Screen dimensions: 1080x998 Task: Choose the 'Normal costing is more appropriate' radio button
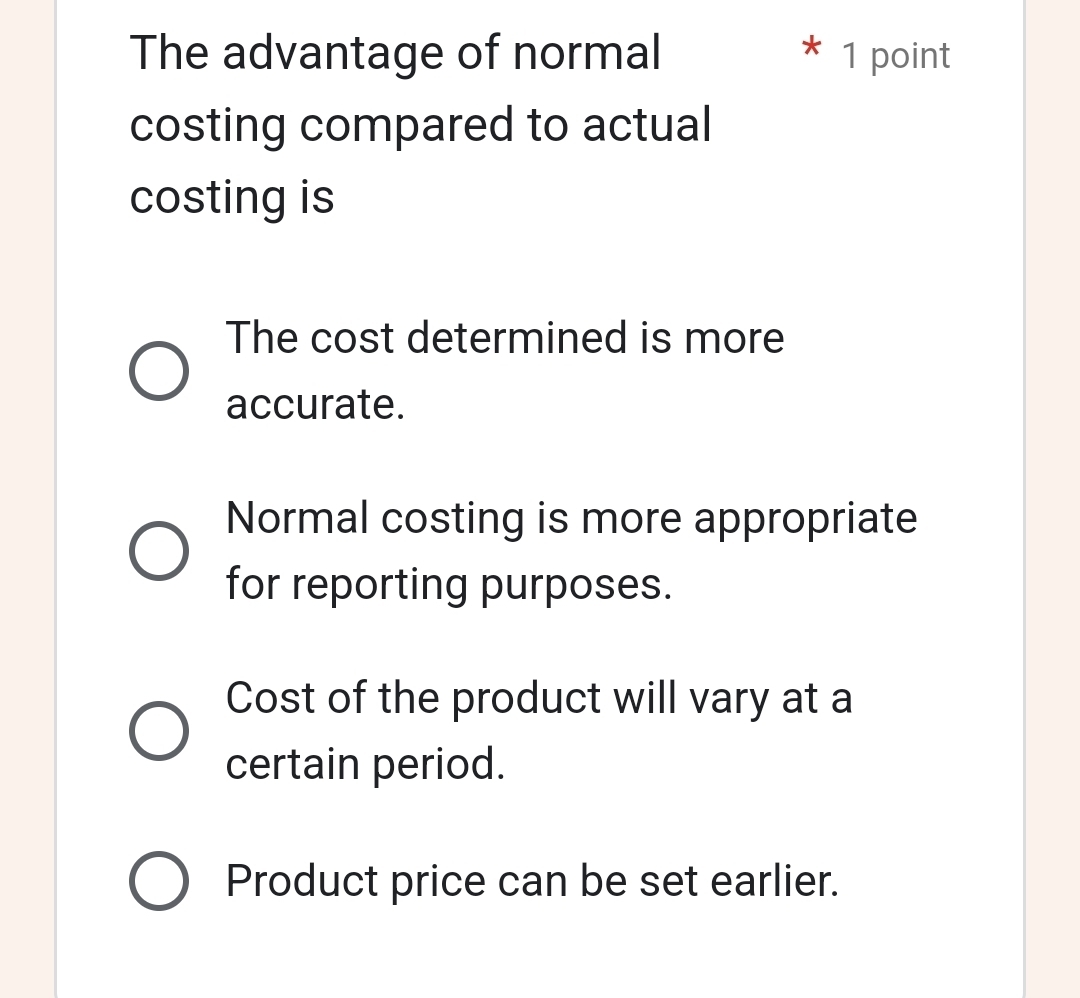point(158,551)
